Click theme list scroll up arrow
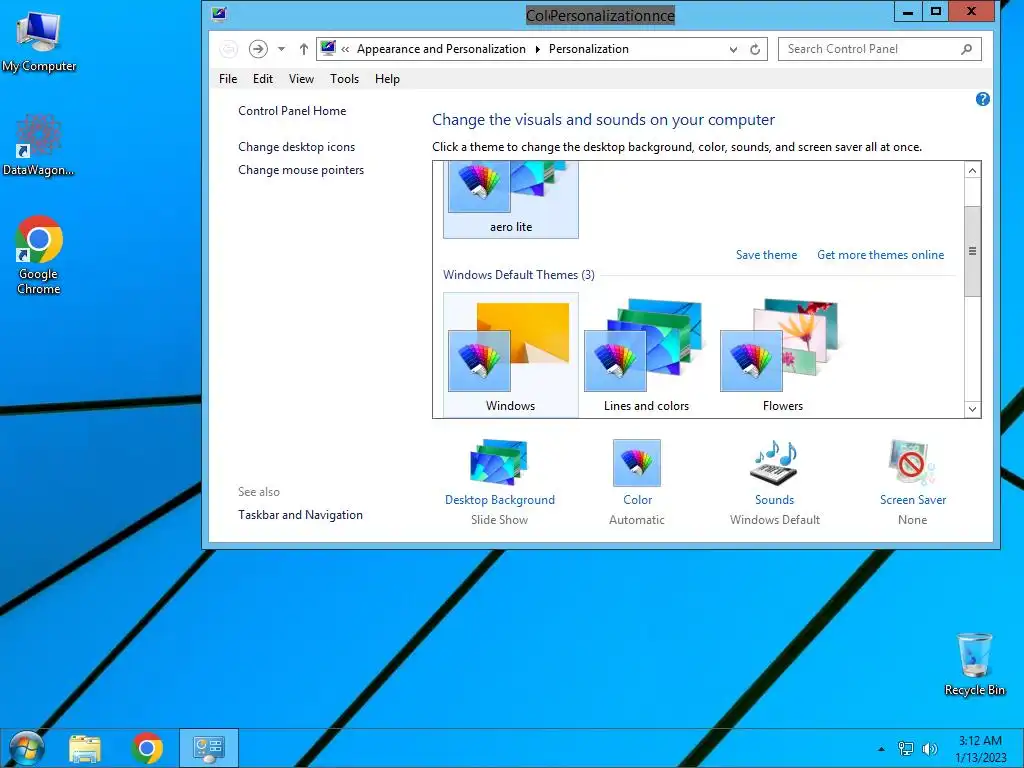The image size is (1024, 768). tap(972, 170)
